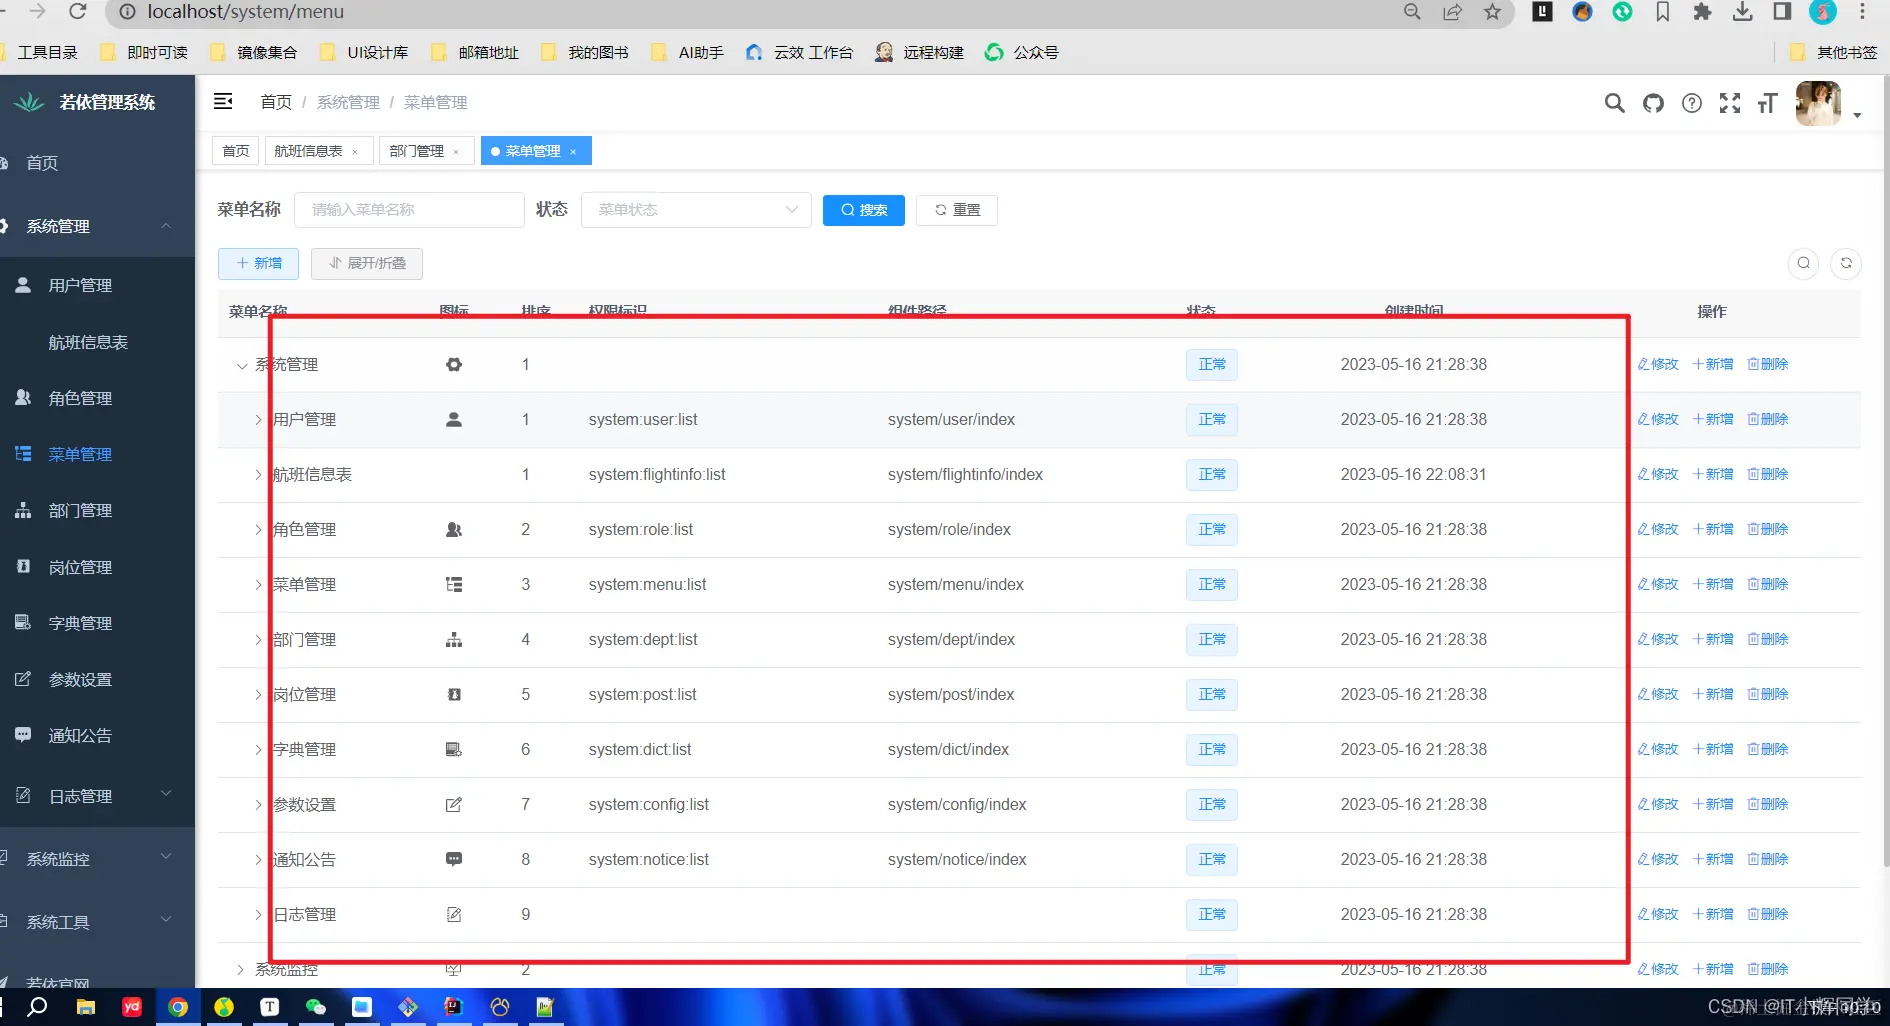Image resolution: width=1890 pixels, height=1026 pixels.
Task: Click the 新增 add button above table
Action: (258, 263)
